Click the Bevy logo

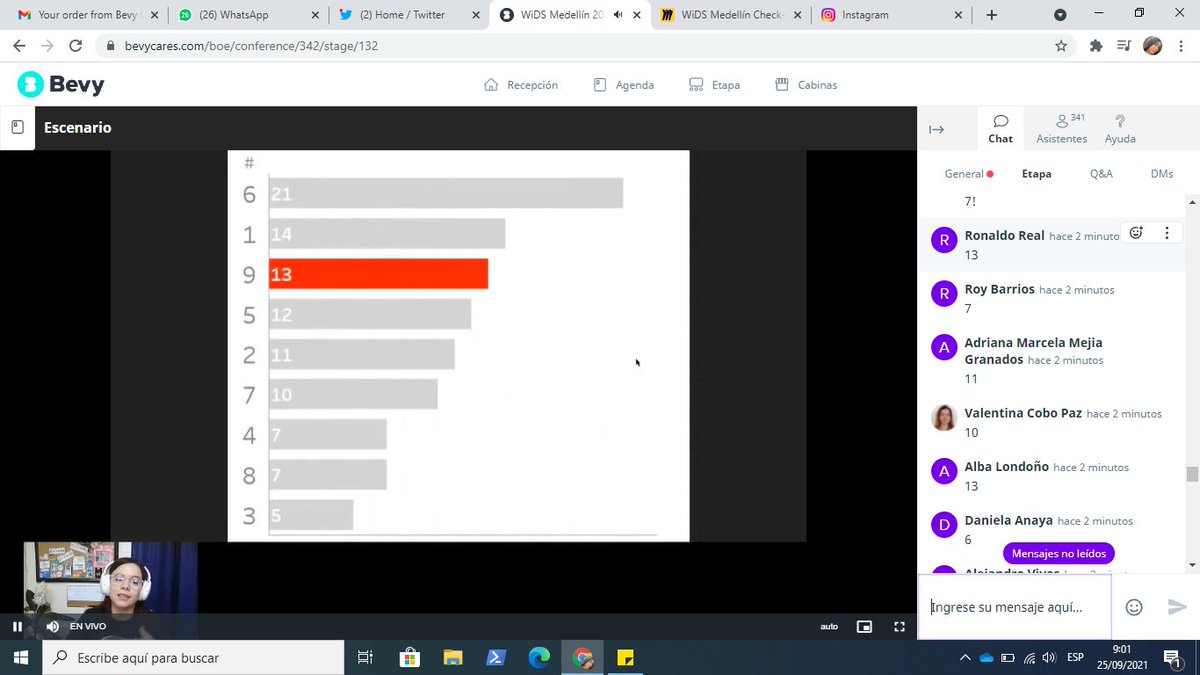pos(61,85)
